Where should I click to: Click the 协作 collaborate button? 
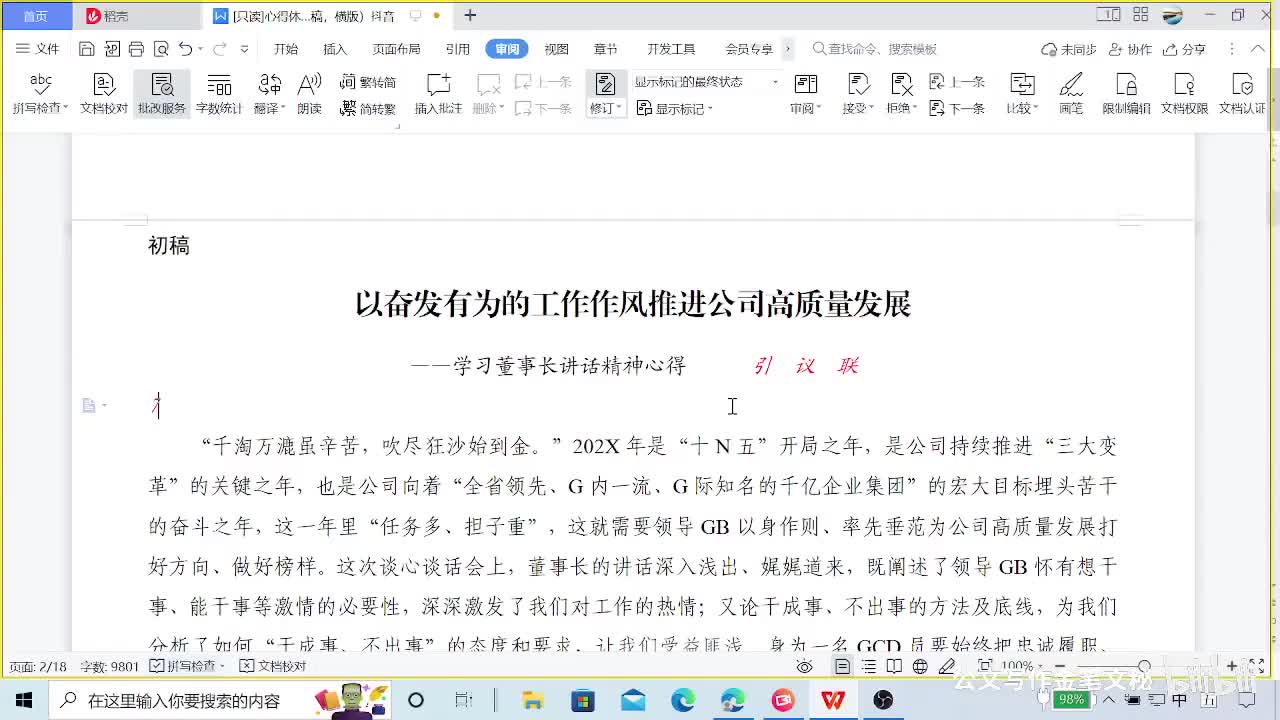(x=1131, y=49)
